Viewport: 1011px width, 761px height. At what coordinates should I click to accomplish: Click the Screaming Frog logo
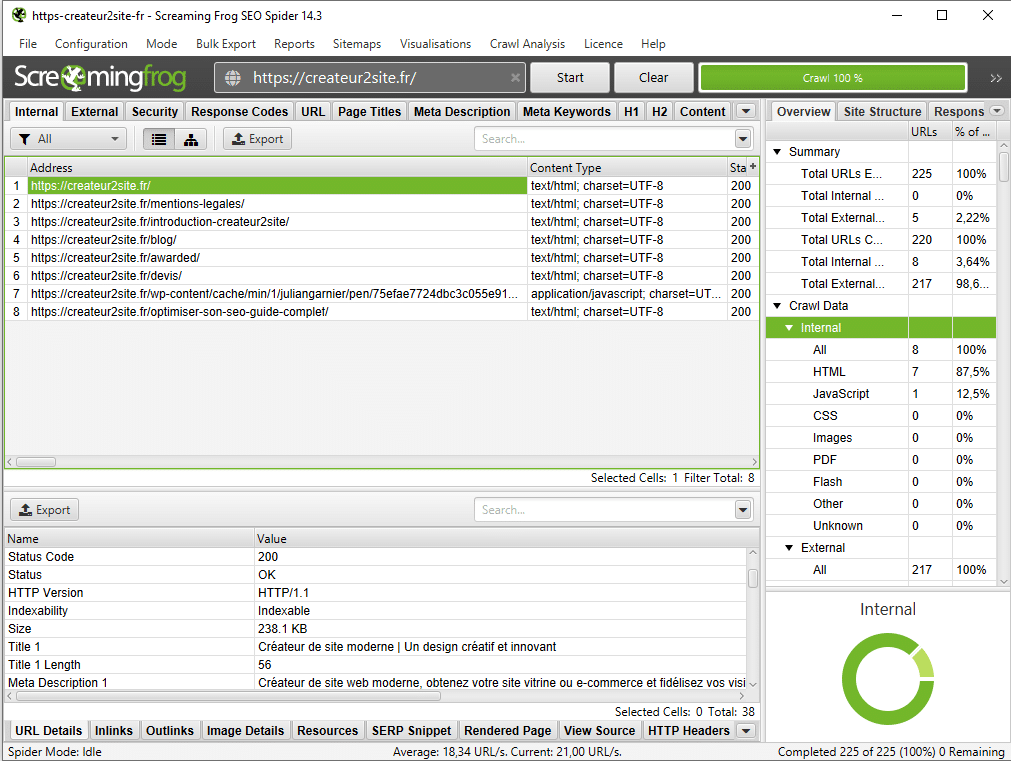[x=100, y=77]
